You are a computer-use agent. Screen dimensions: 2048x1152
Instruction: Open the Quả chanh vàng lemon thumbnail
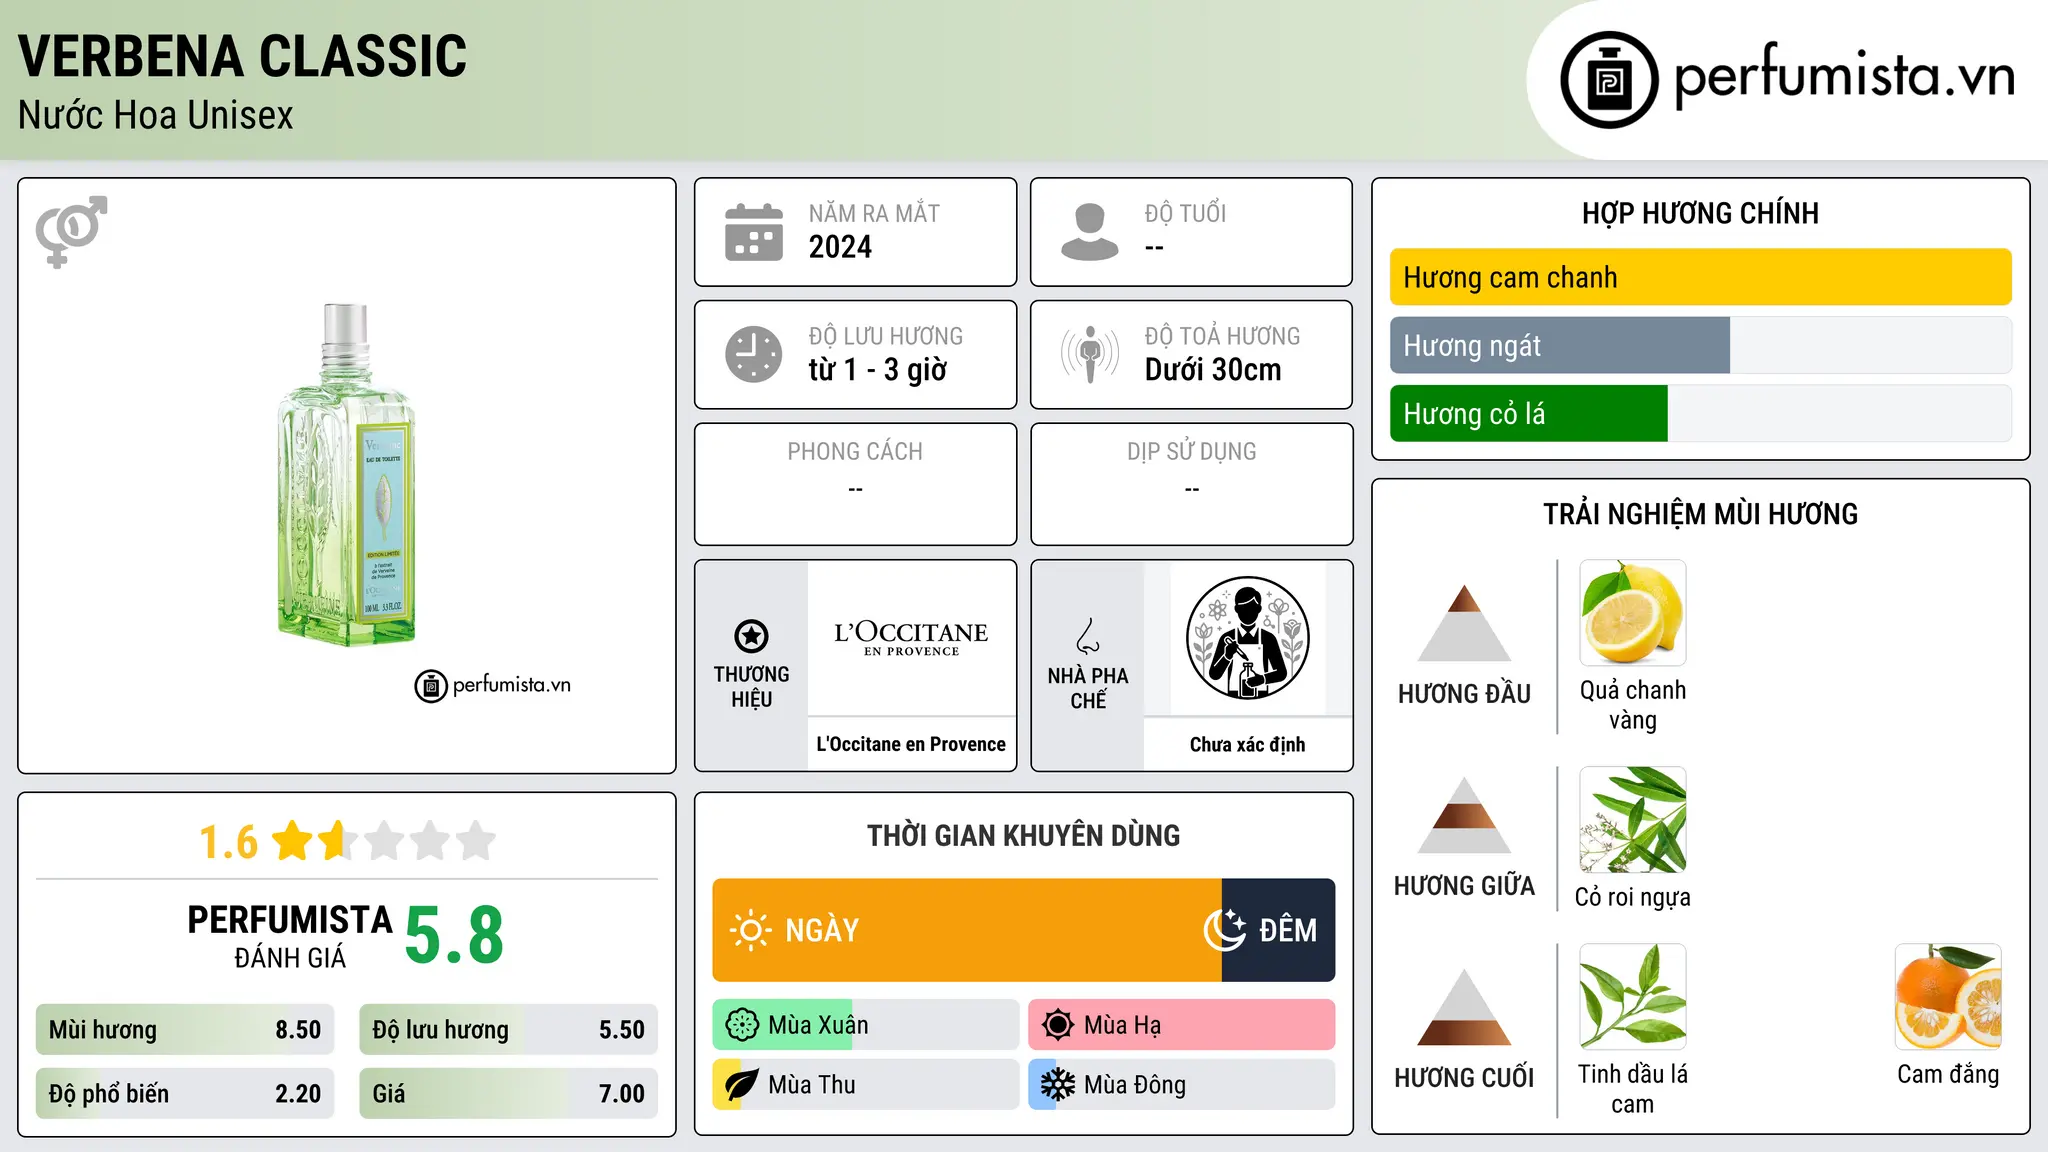click(x=1633, y=613)
